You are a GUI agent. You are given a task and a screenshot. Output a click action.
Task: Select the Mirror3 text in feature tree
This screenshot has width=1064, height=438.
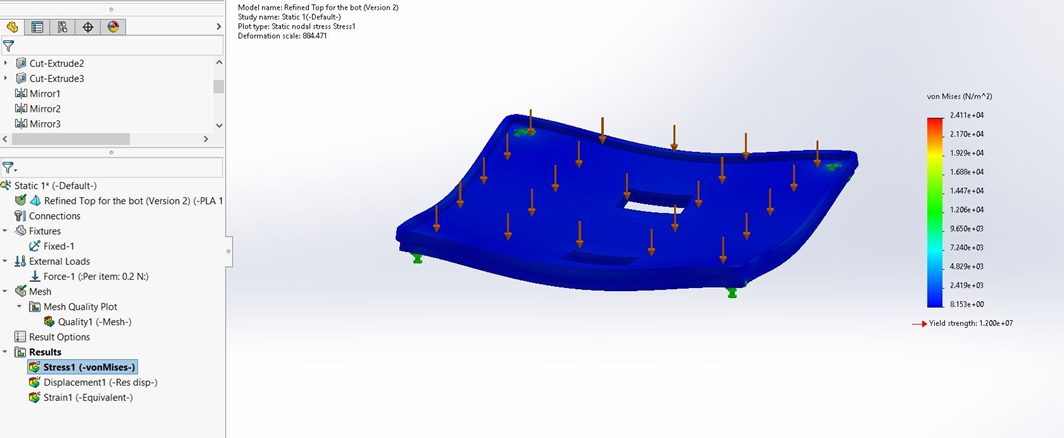(x=45, y=124)
